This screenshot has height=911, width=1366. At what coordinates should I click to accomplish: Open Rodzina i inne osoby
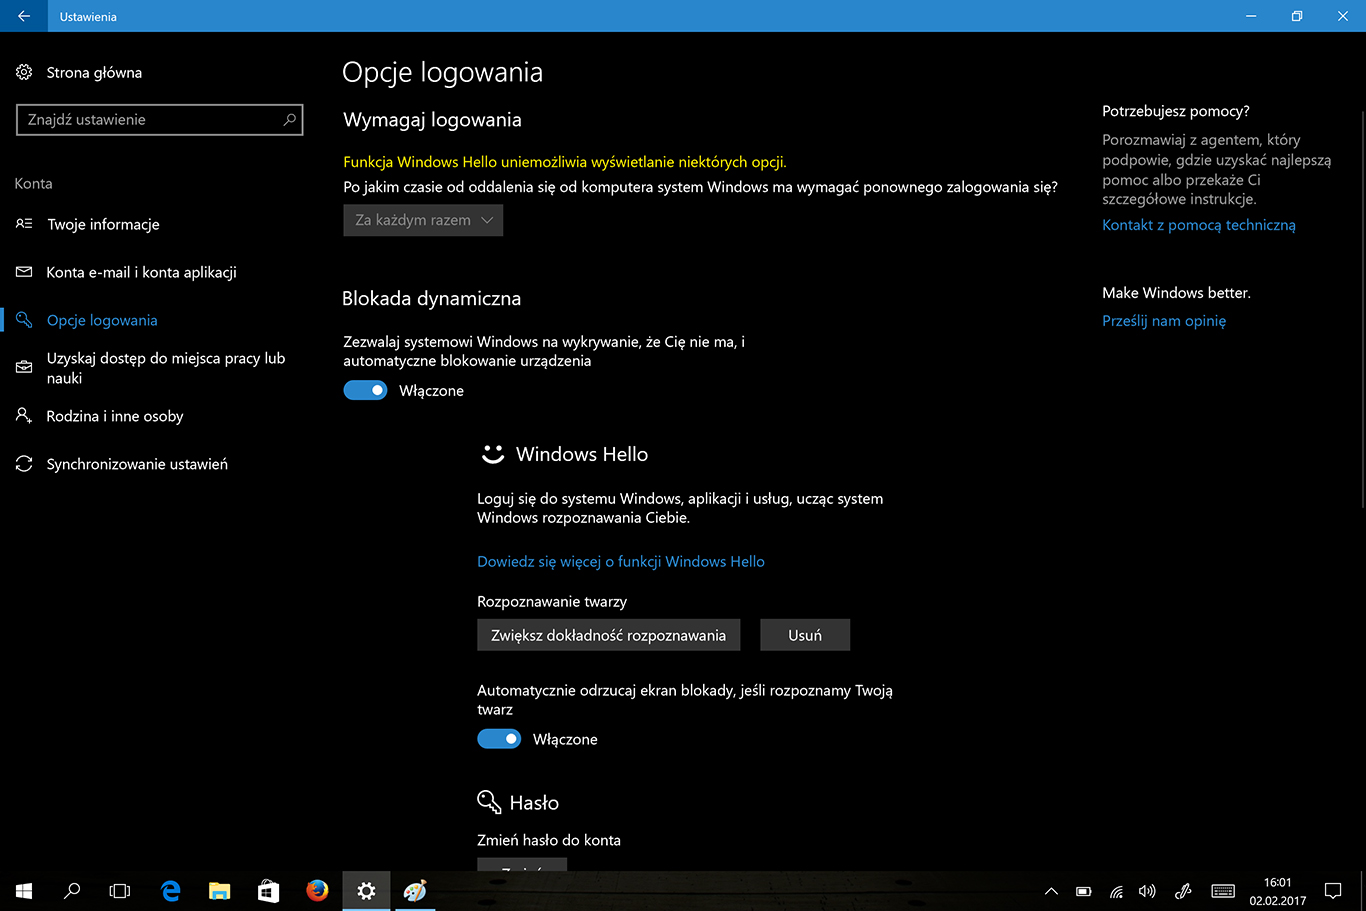115,416
